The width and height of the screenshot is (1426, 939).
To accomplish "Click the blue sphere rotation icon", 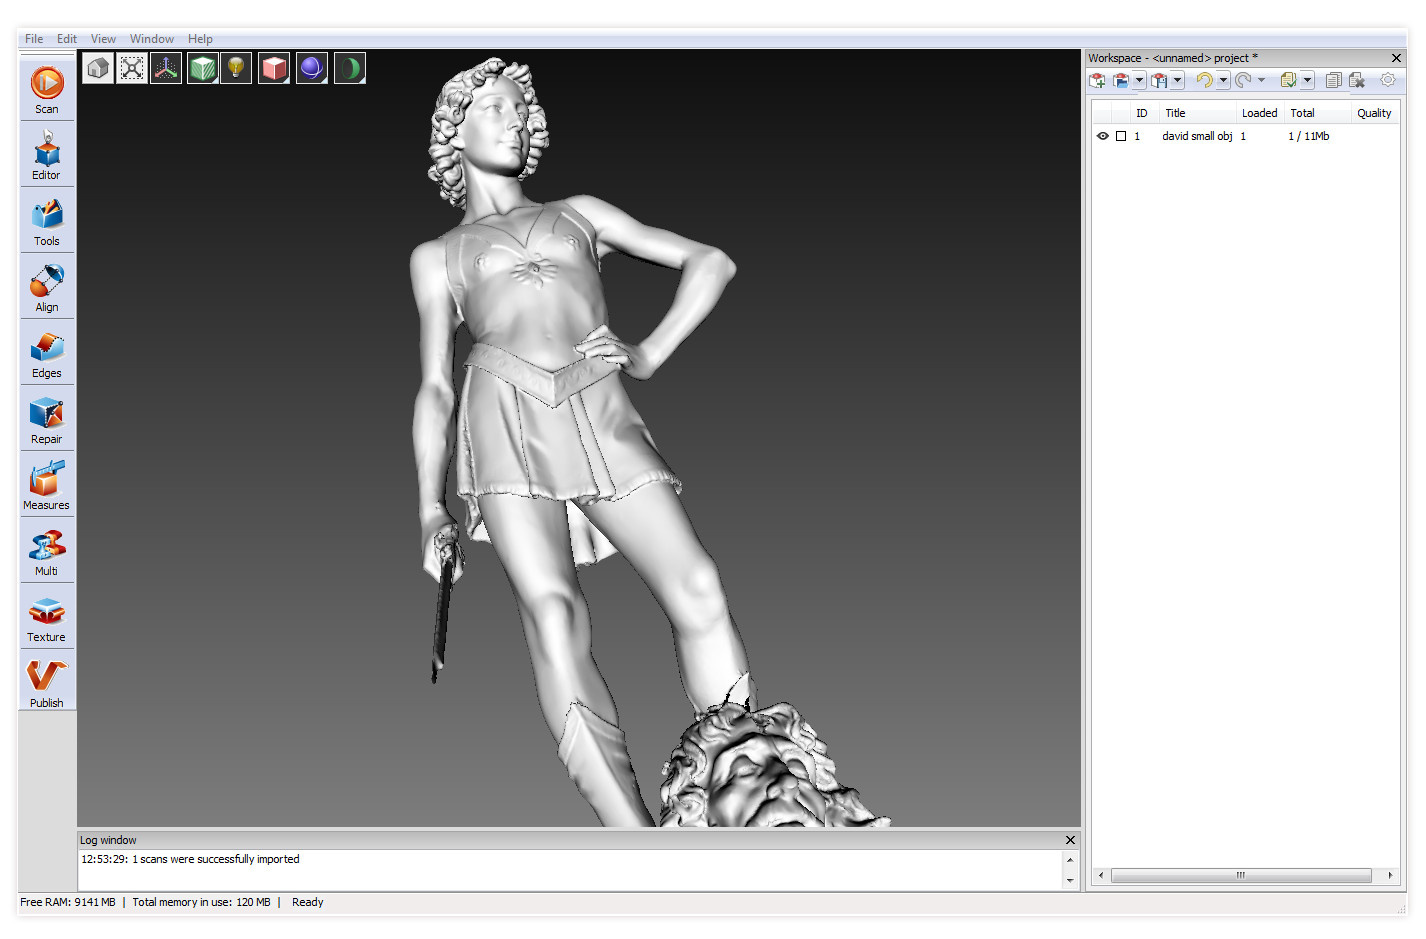I will click(311, 68).
